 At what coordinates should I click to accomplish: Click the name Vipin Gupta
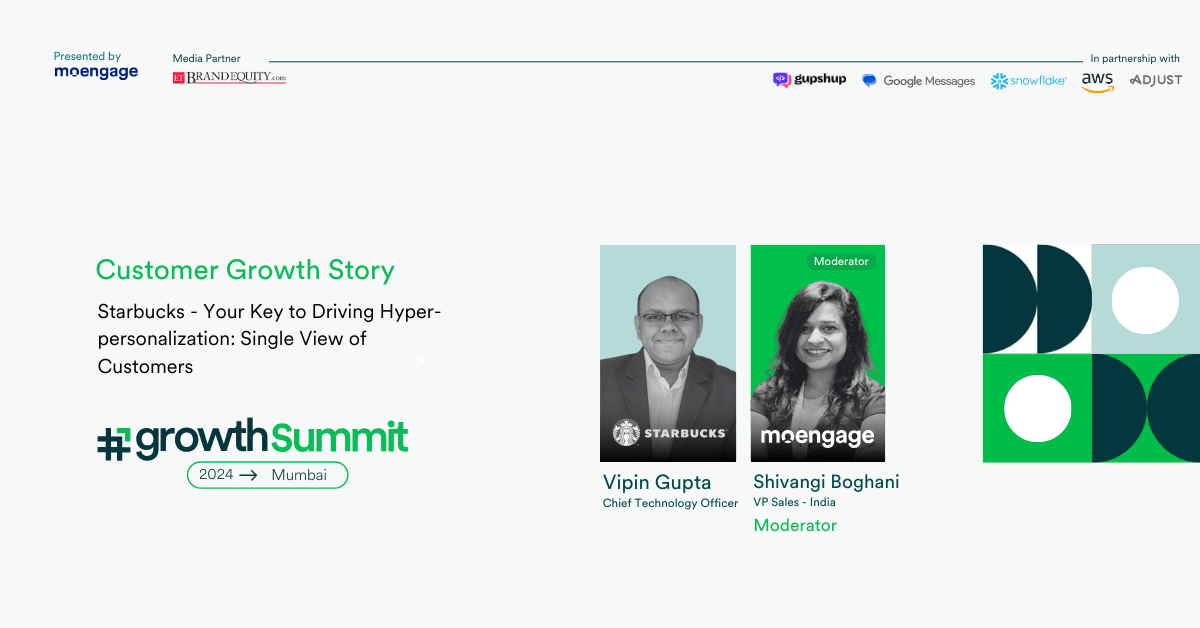coord(657,483)
